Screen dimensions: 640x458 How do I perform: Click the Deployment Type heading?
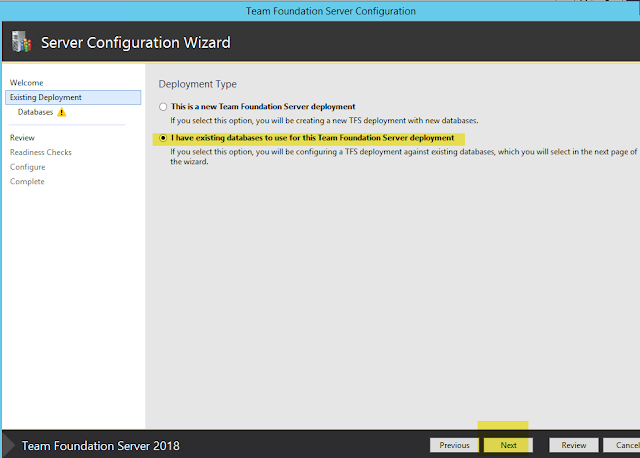click(198, 84)
